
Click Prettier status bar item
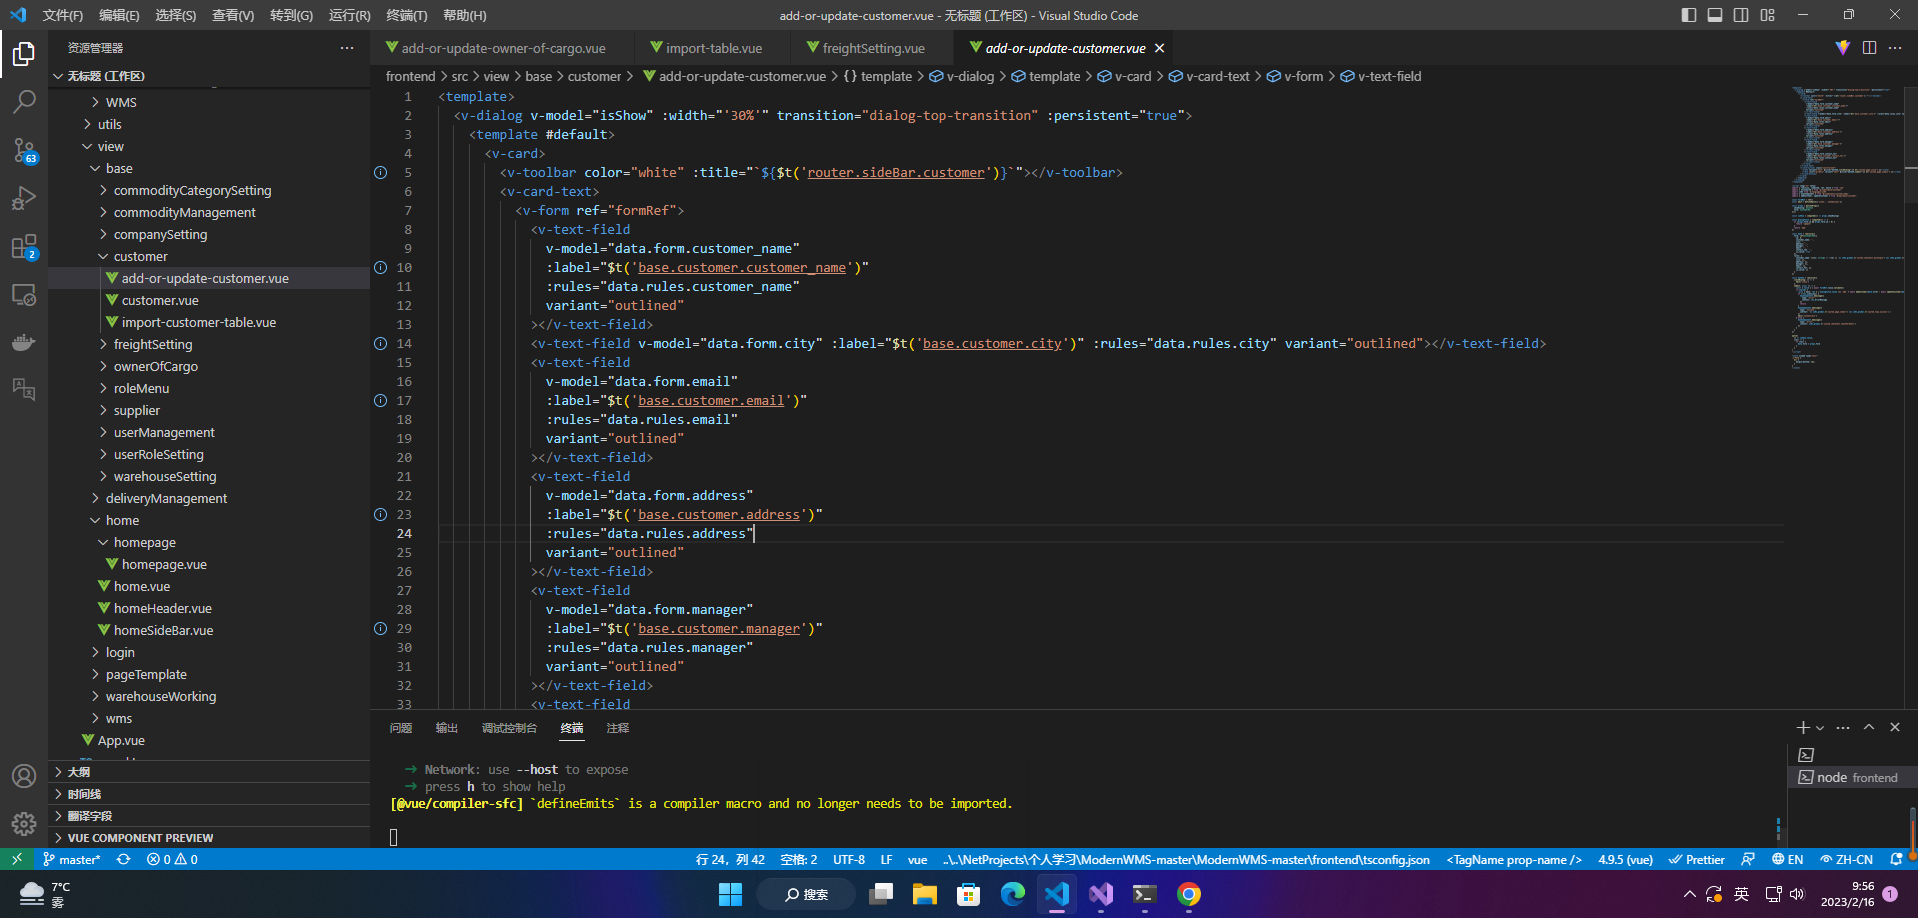(1697, 859)
